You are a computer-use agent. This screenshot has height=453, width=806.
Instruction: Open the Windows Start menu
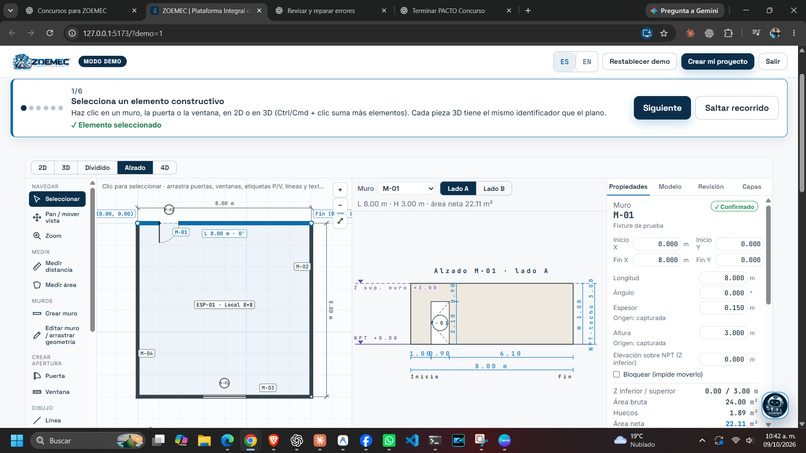pos(17,441)
